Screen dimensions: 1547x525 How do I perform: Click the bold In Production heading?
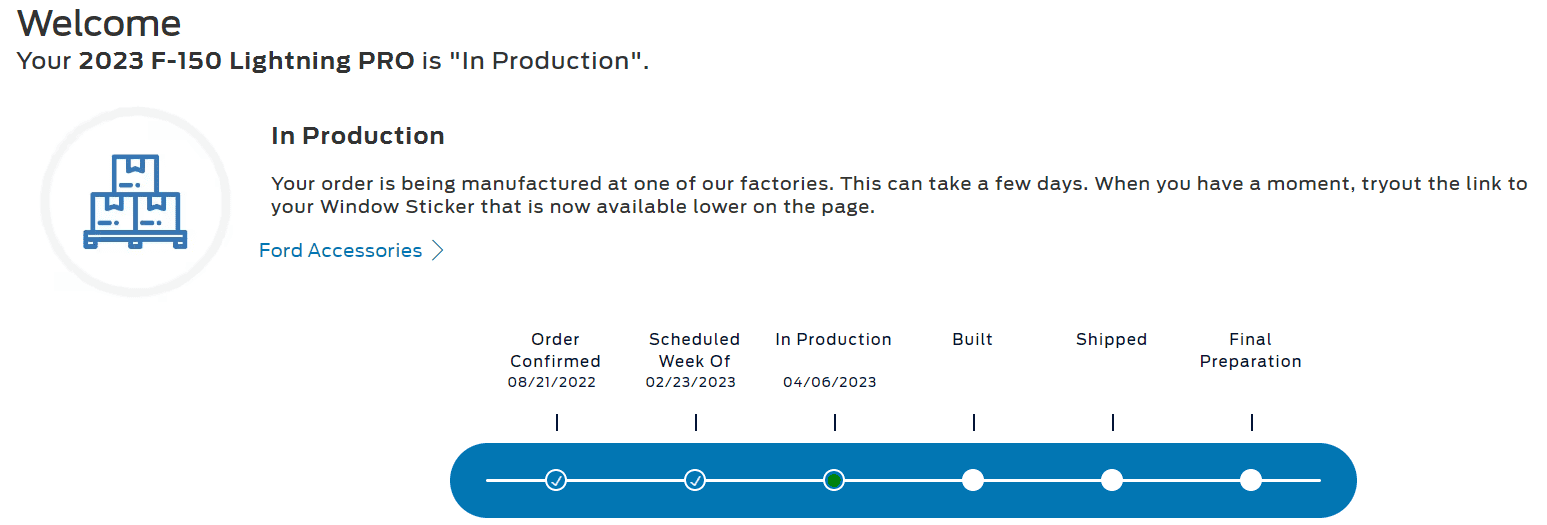tap(358, 136)
